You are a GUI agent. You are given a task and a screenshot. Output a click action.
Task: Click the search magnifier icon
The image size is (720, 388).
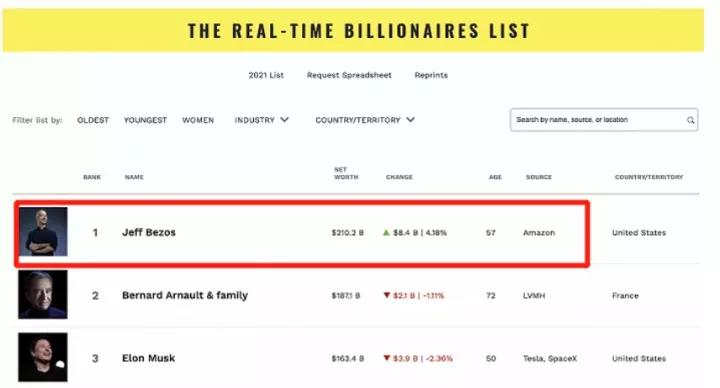tap(690, 120)
